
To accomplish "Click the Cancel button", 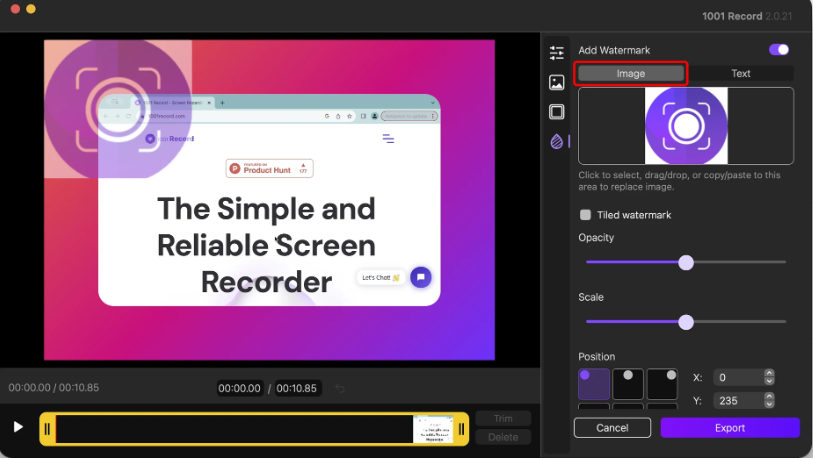I will [x=612, y=428].
